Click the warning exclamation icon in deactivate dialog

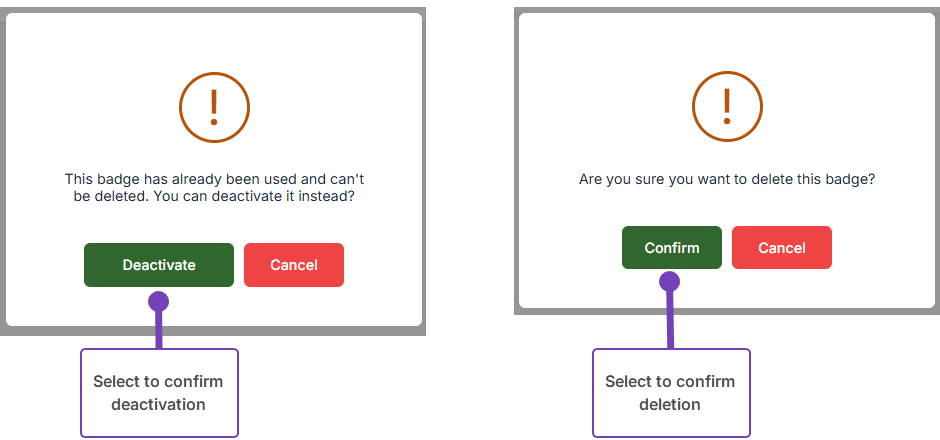coord(213,106)
